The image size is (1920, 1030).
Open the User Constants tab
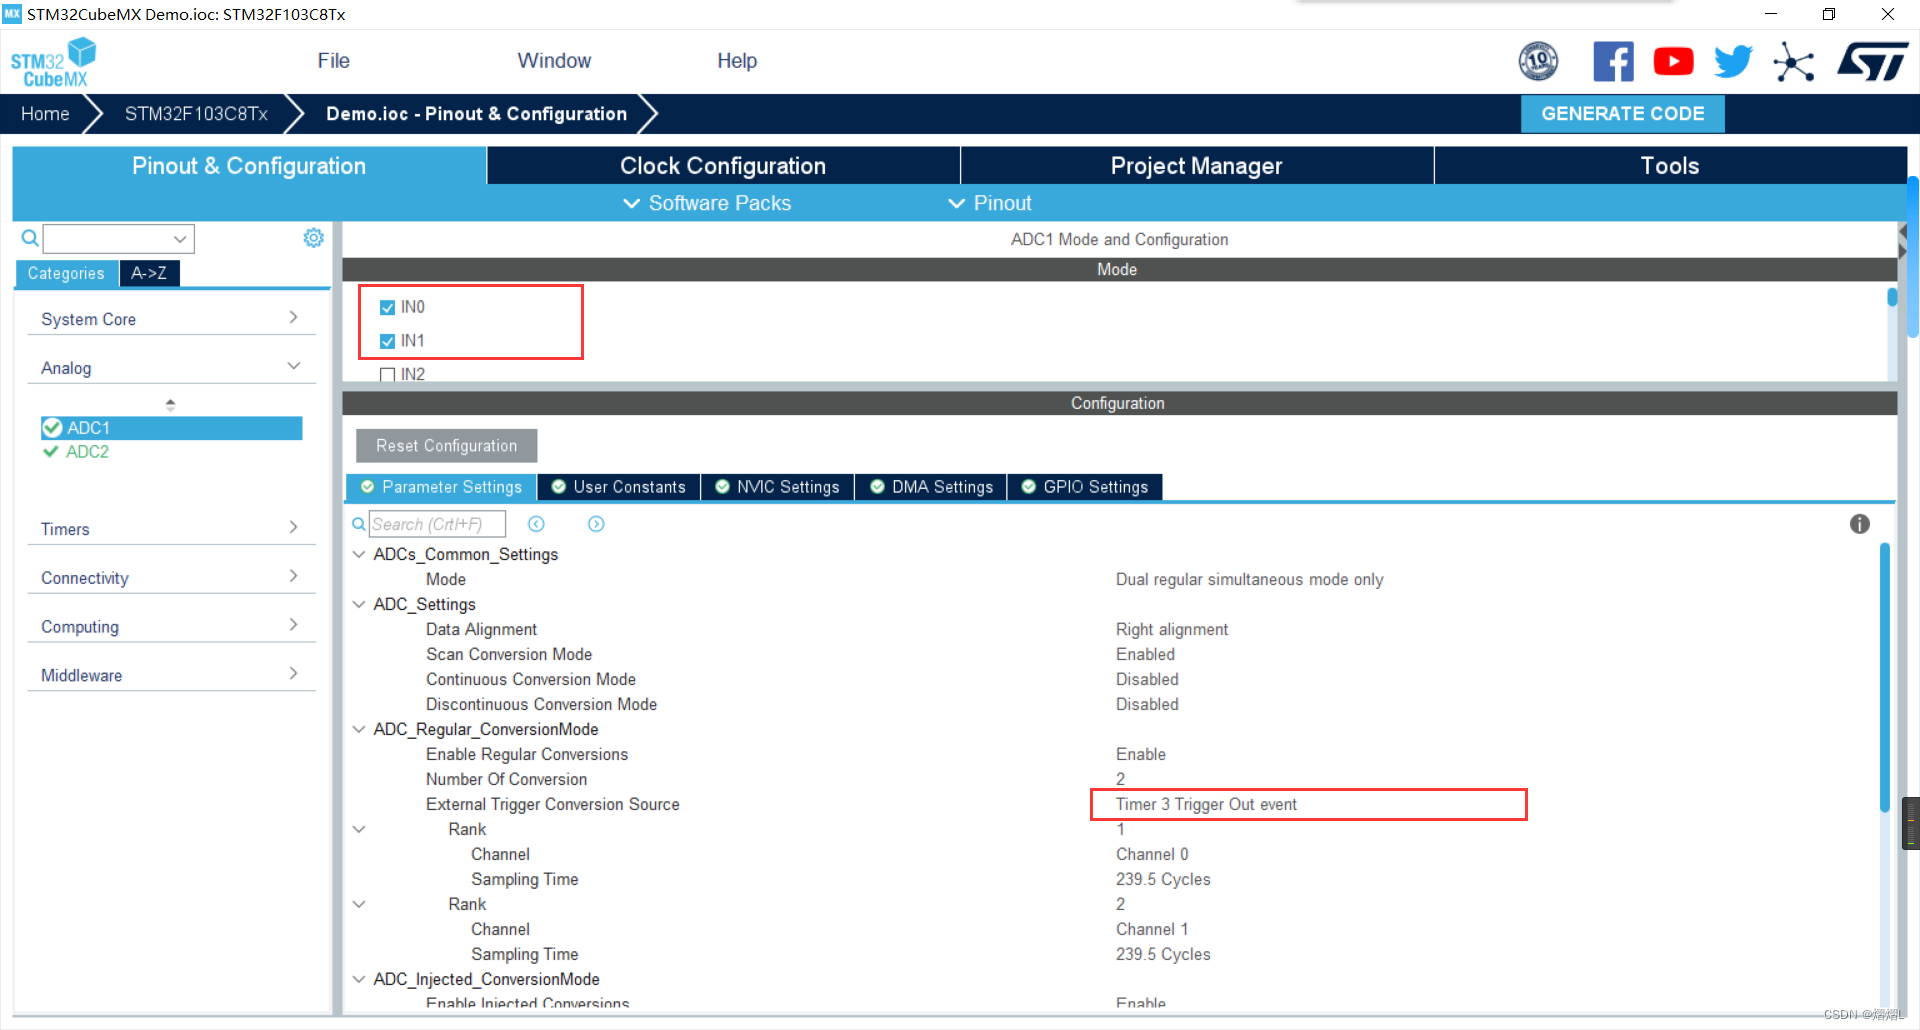[x=619, y=487]
